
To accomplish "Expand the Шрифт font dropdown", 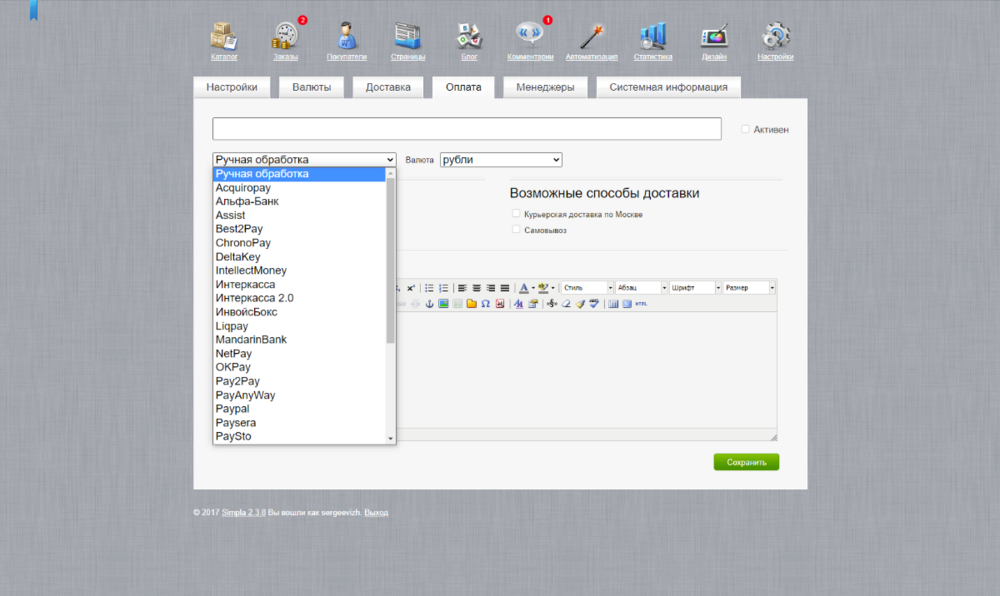I will click(x=694, y=288).
